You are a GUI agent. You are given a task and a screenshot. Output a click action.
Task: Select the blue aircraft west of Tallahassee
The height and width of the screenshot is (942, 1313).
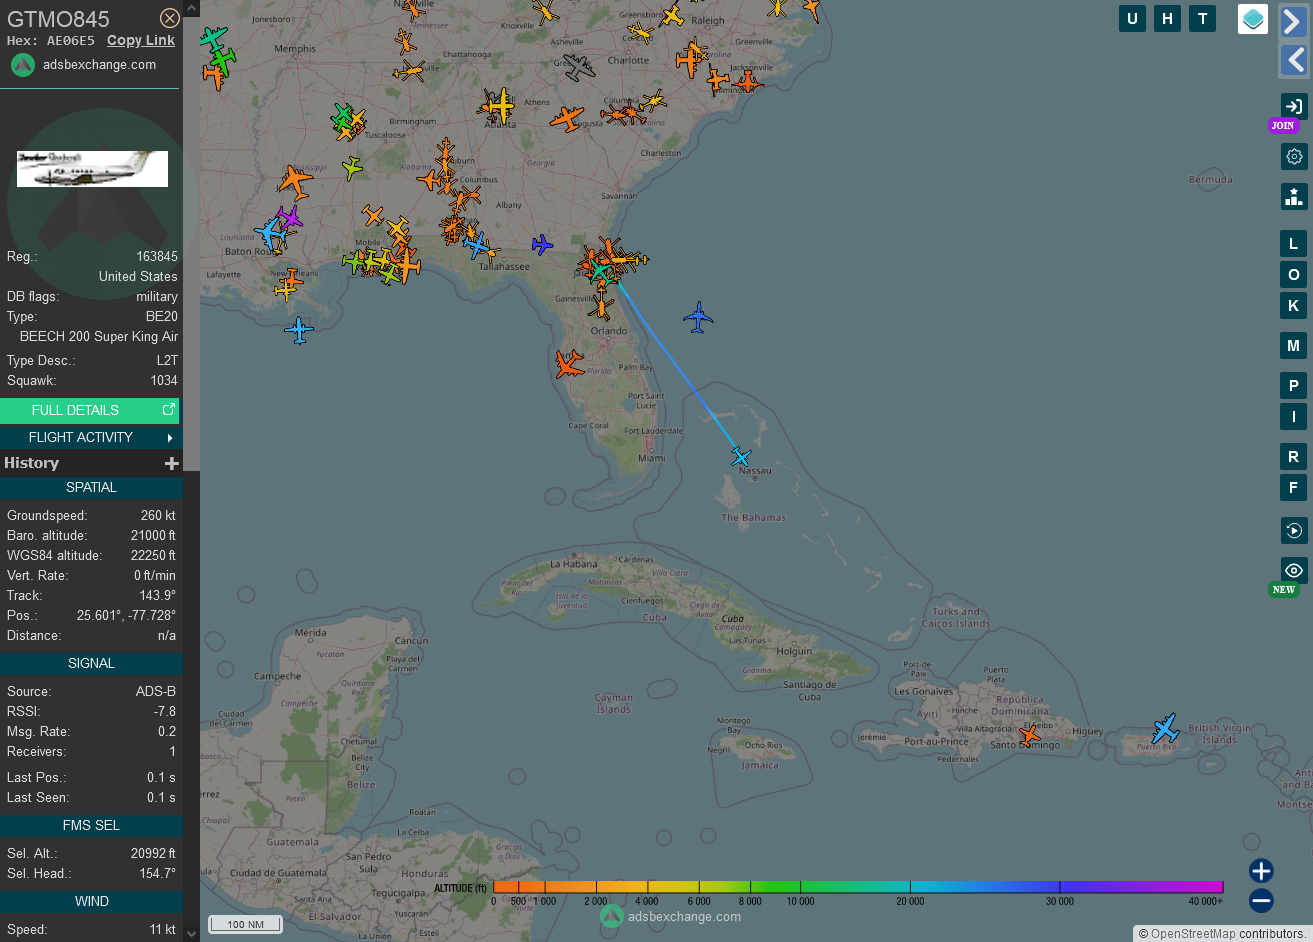(x=478, y=244)
